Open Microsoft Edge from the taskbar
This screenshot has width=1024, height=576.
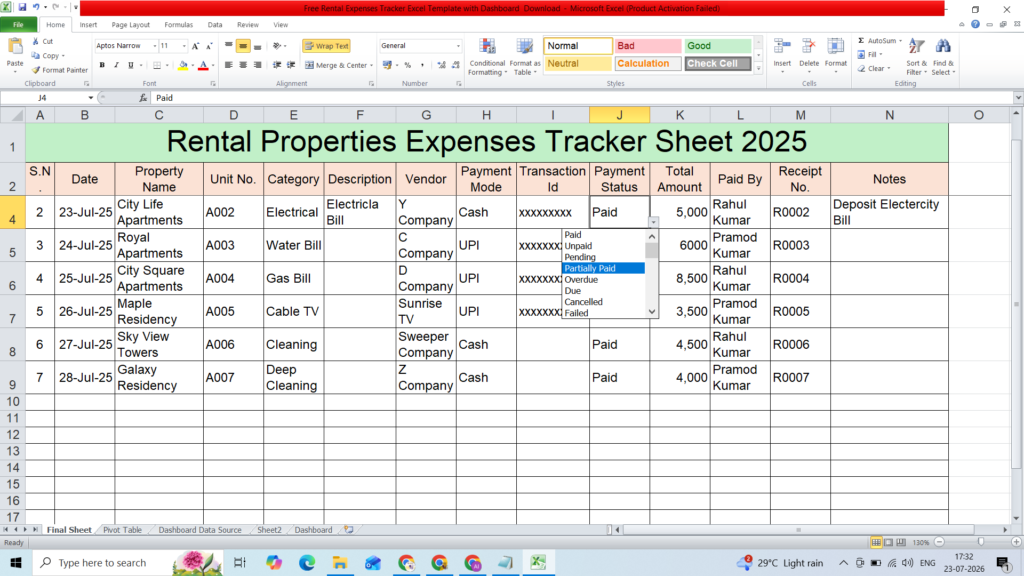click(x=306, y=562)
